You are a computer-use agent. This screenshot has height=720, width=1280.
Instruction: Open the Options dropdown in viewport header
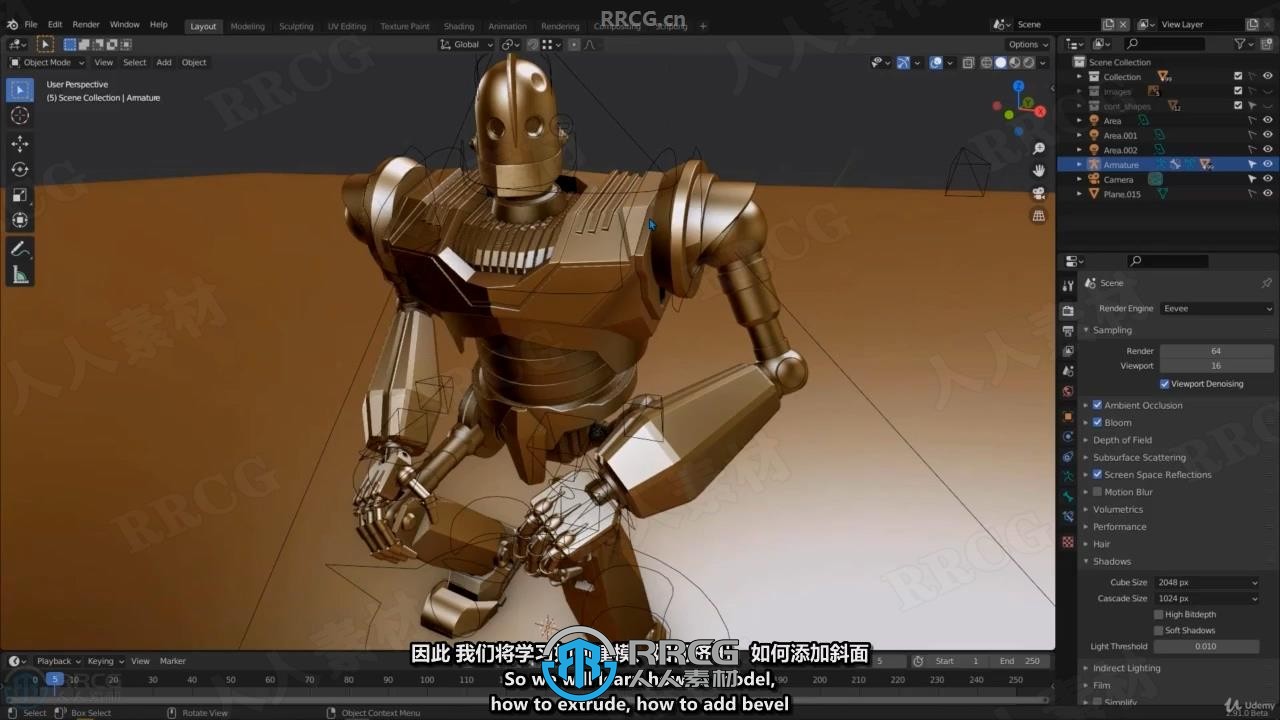(1028, 44)
